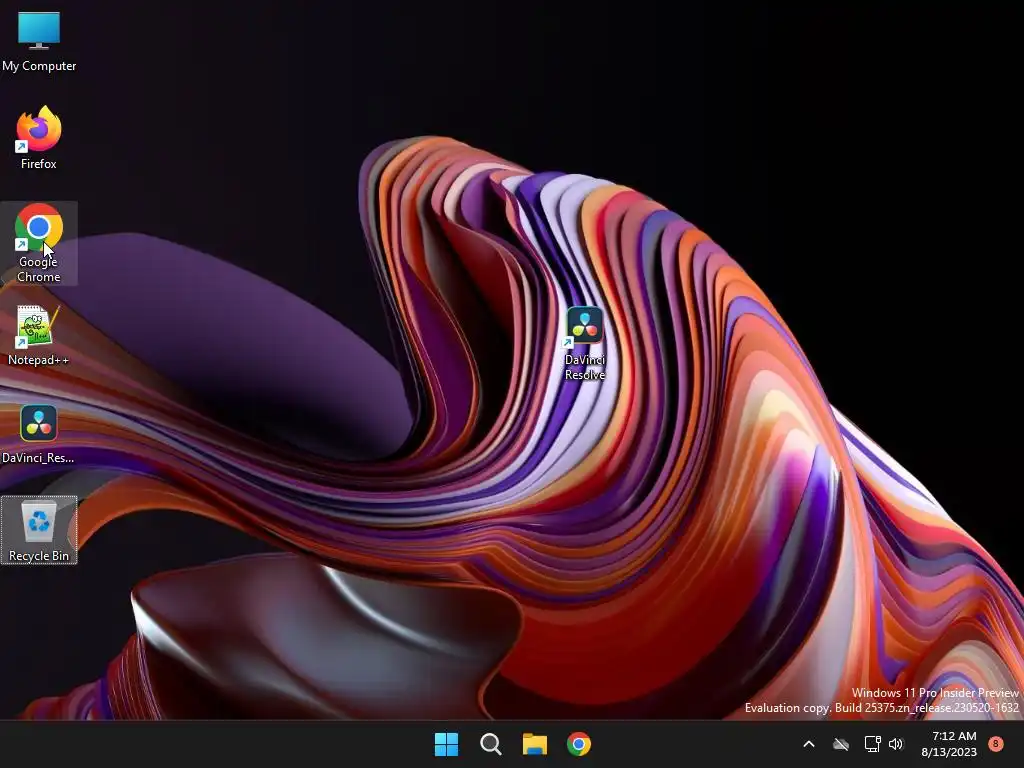Image resolution: width=1024 pixels, height=768 pixels.
Task: Open the notification badge showing 8
Action: point(995,743)
